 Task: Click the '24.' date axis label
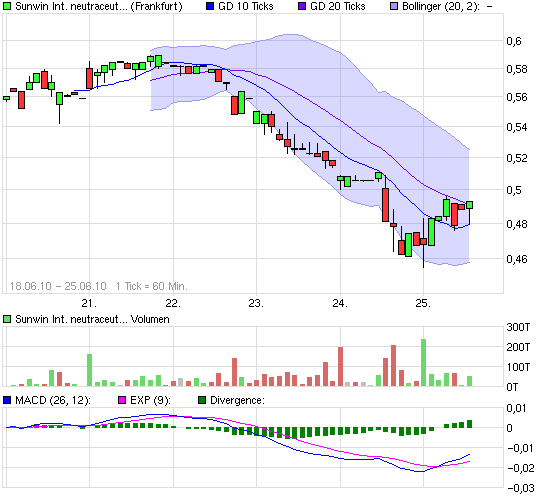pos(340,303)
